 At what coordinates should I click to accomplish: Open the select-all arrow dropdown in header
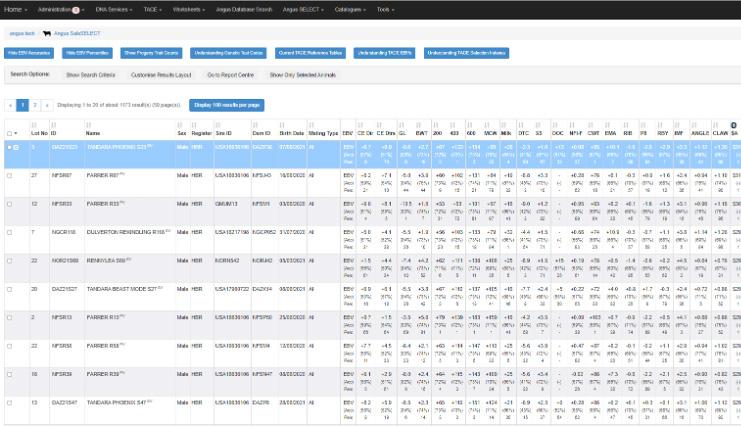(16, 134)
